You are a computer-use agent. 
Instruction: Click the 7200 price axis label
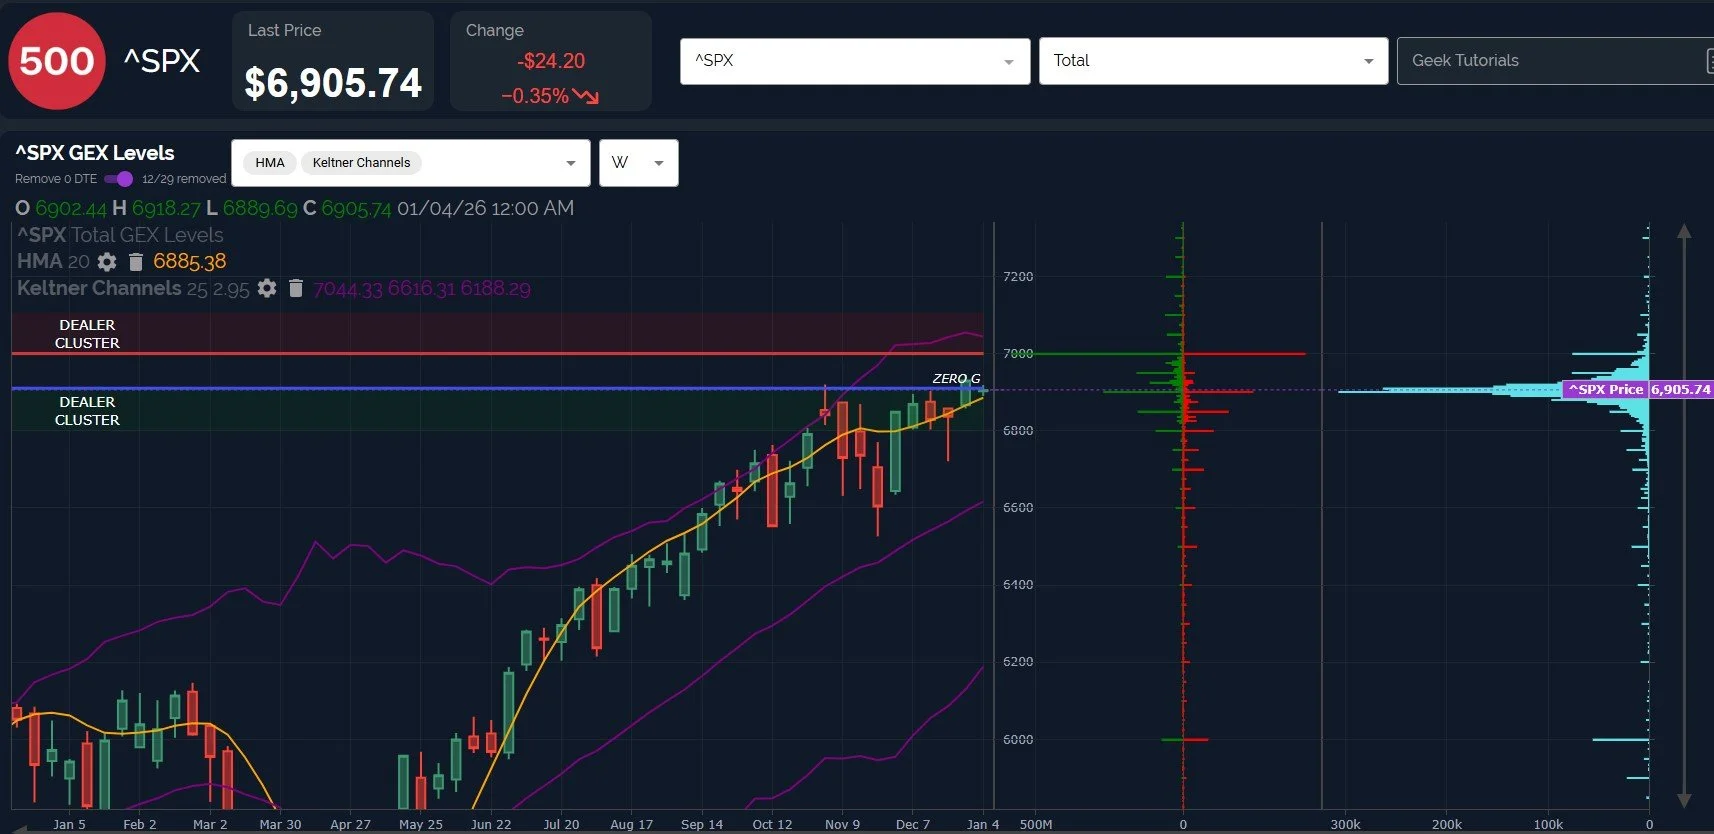pos(1018,276)
